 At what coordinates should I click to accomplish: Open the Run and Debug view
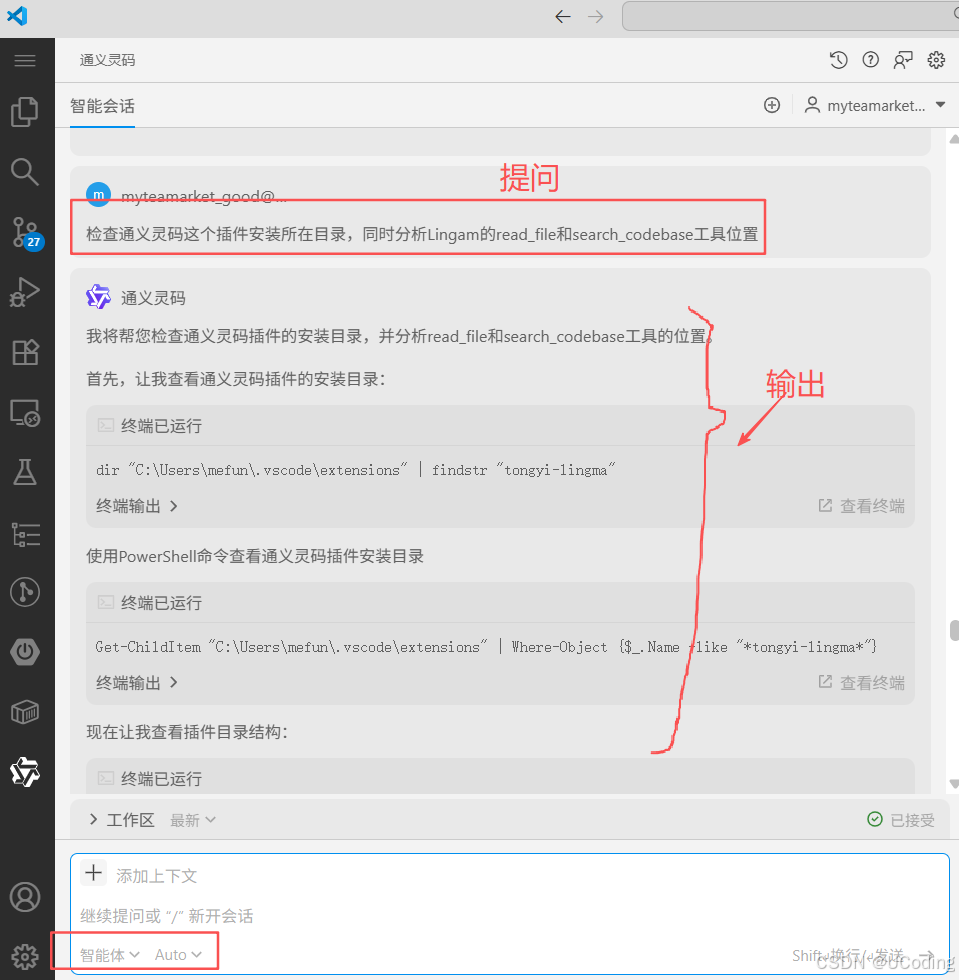25,292
